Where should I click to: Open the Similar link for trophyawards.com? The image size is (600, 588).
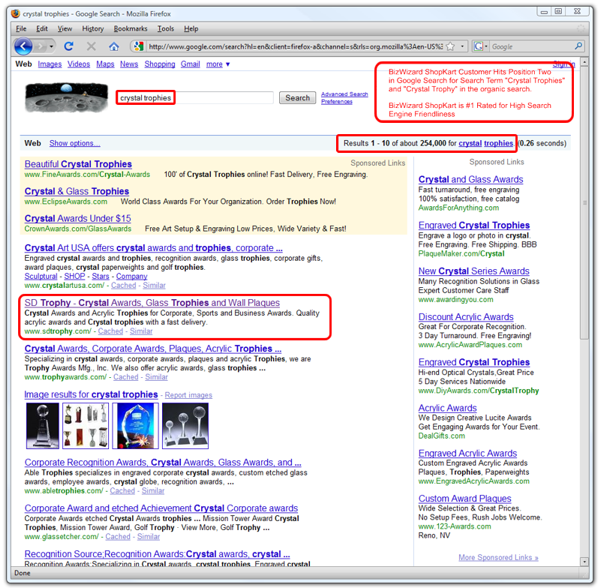156,377
